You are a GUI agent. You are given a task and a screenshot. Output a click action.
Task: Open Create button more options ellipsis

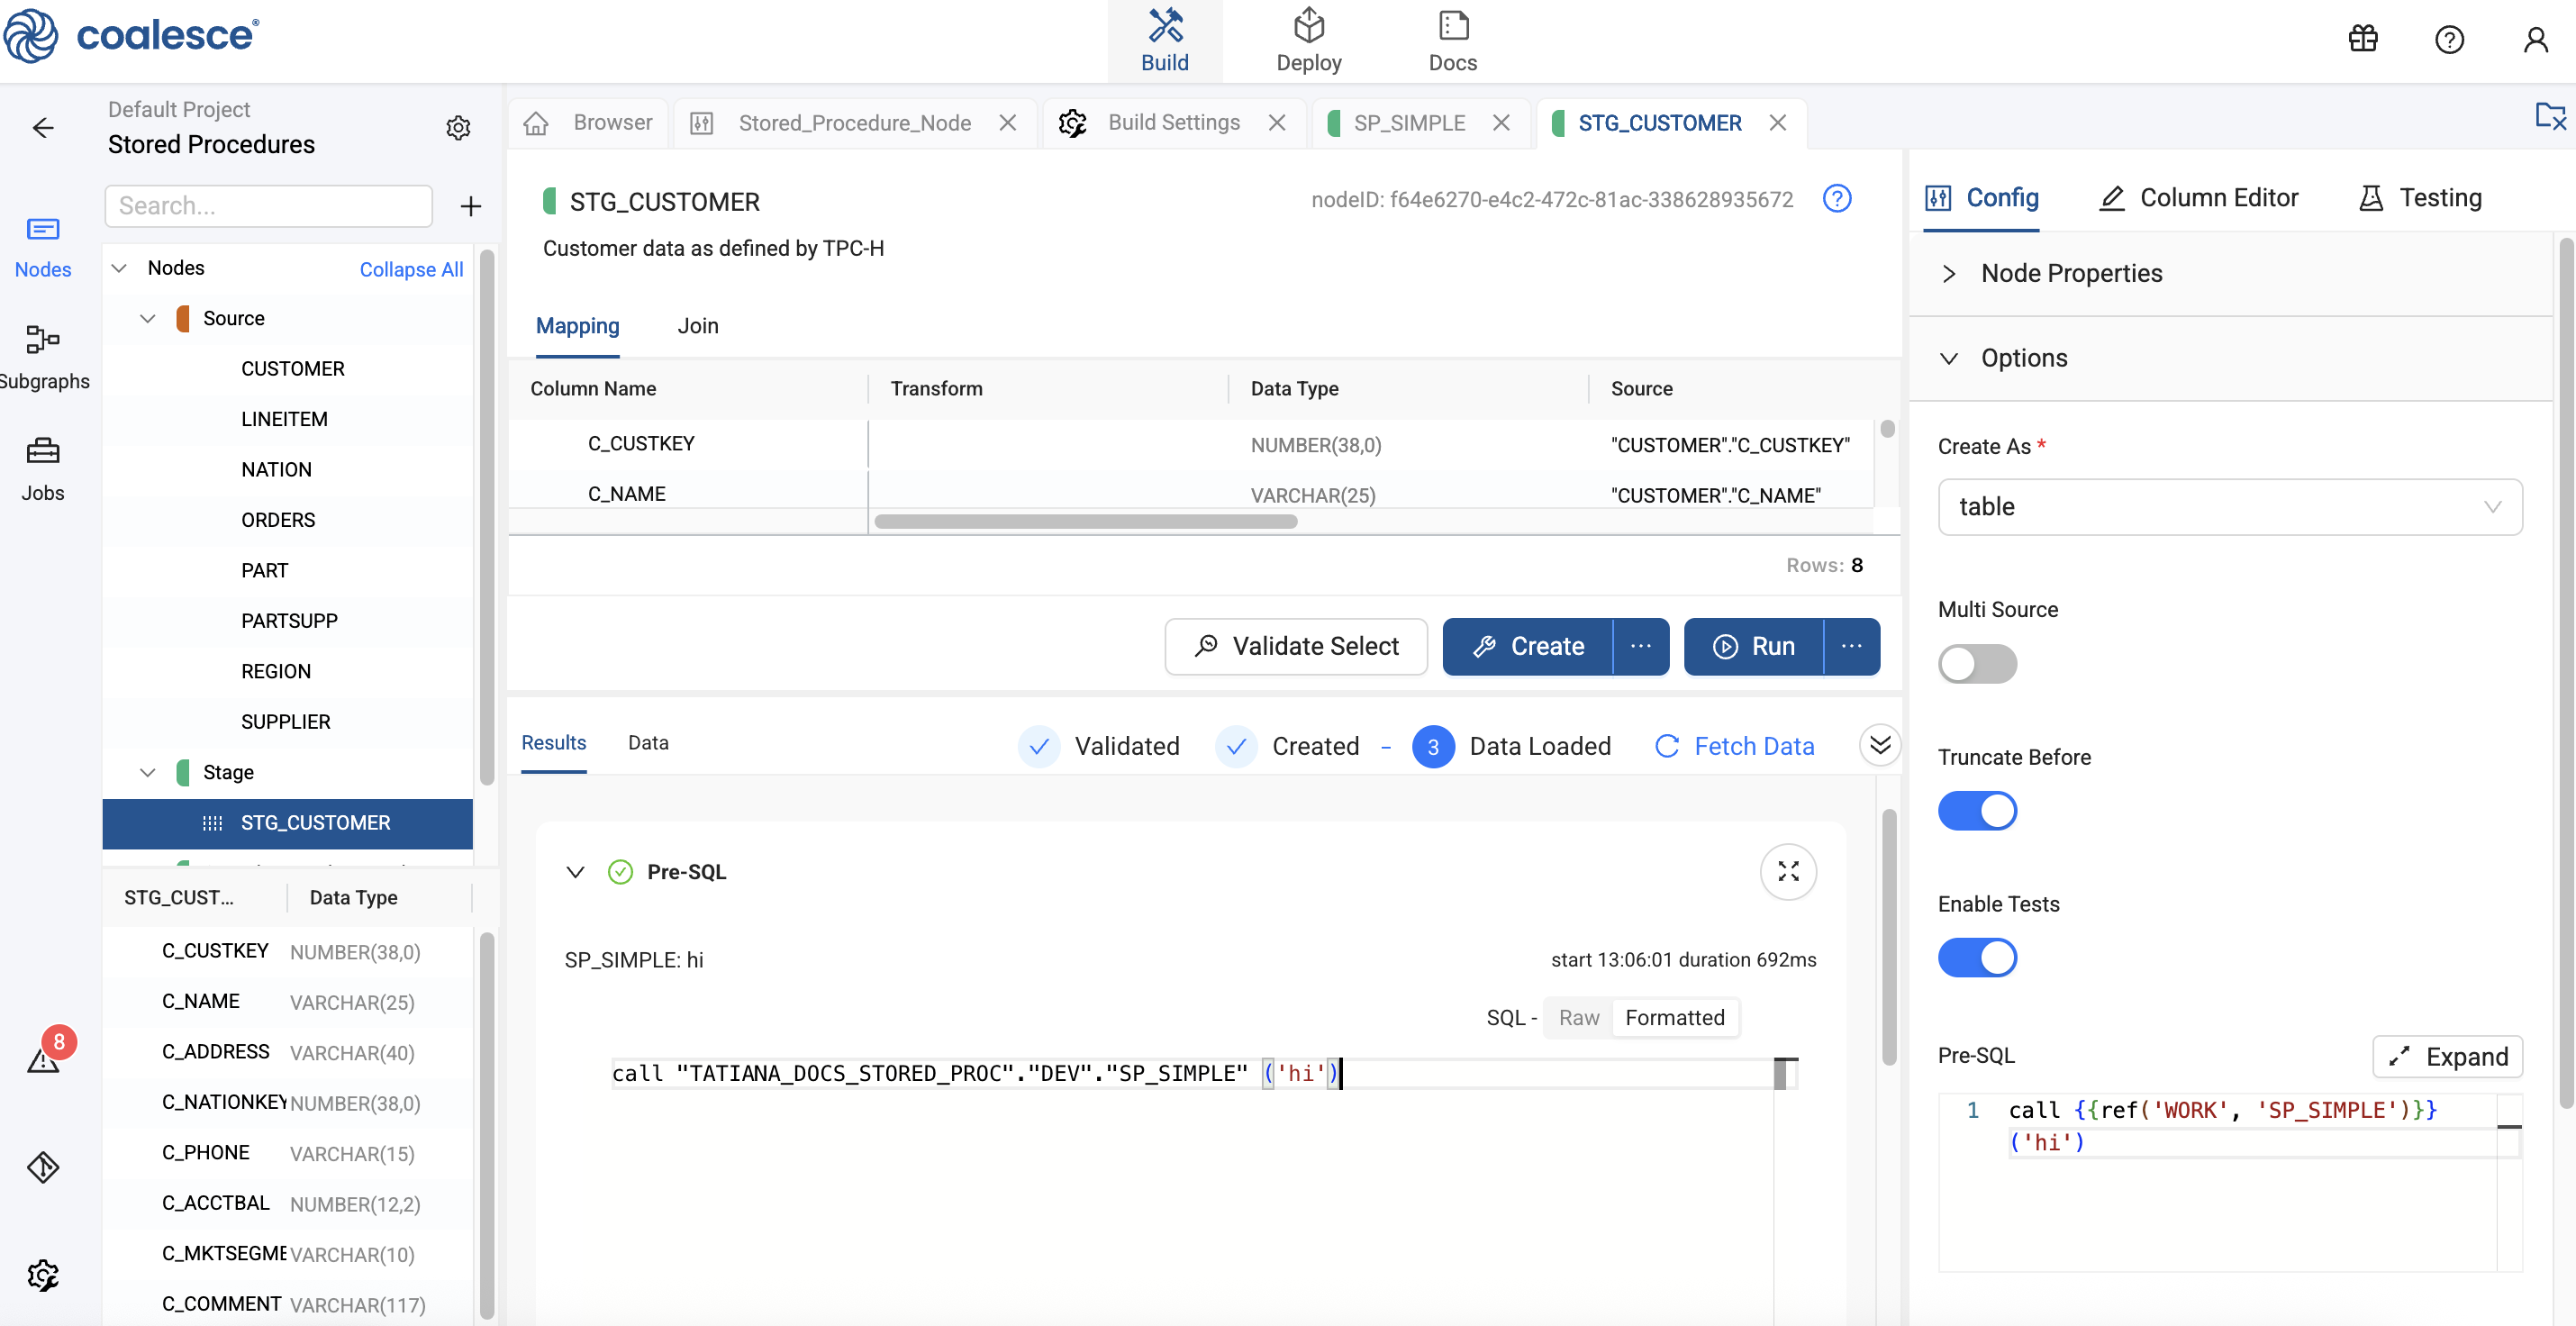point(1641,647)
